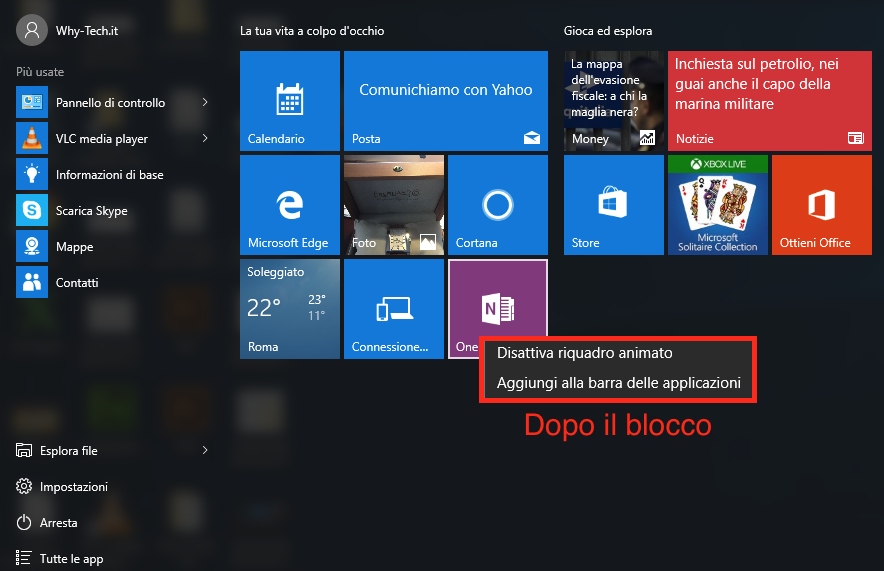Open the Money news tile

[613, 101]
